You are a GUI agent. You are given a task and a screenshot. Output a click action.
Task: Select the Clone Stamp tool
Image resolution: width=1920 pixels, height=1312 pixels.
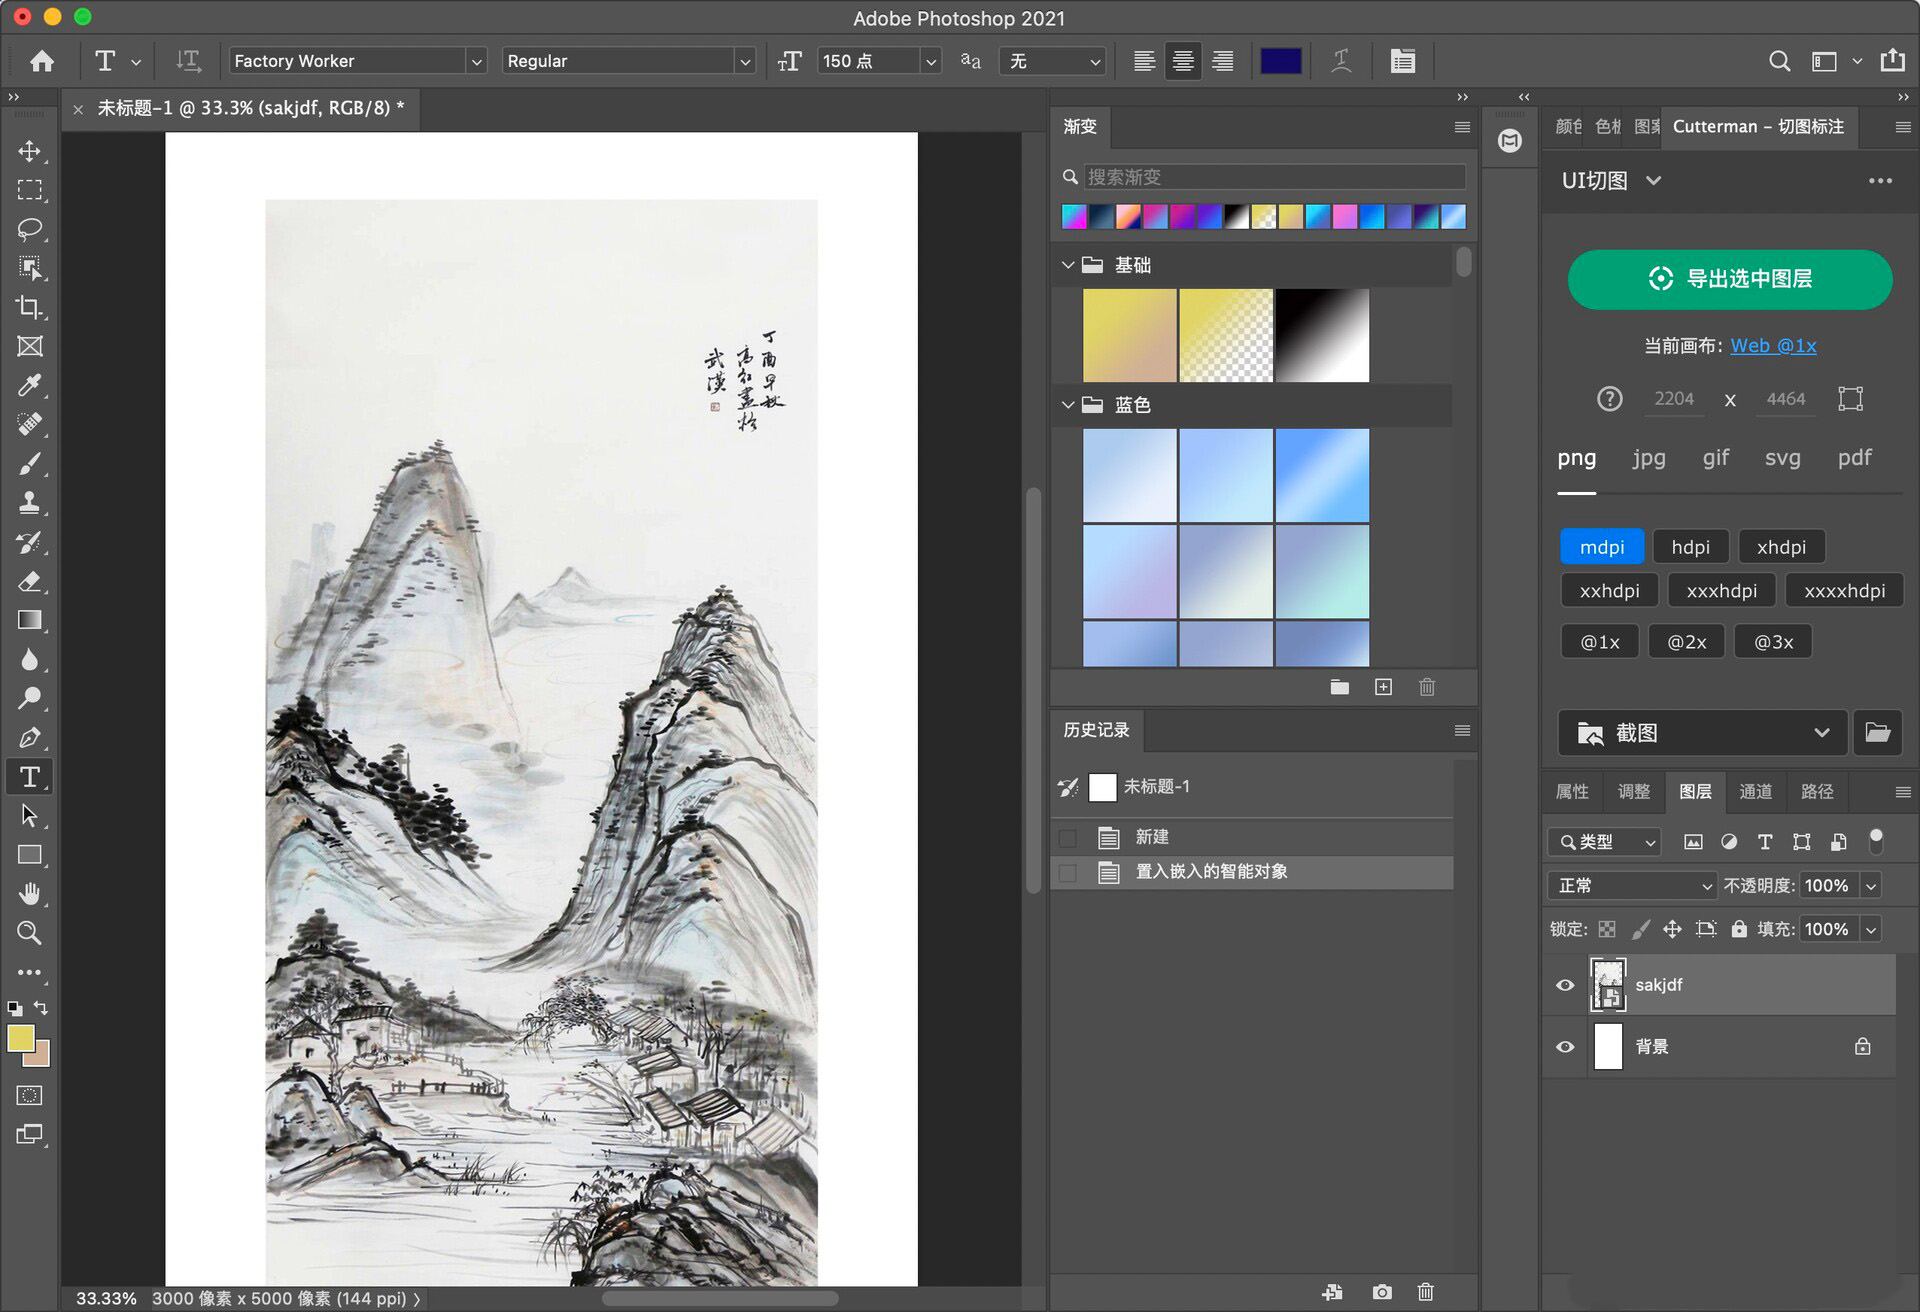(30, 503)
